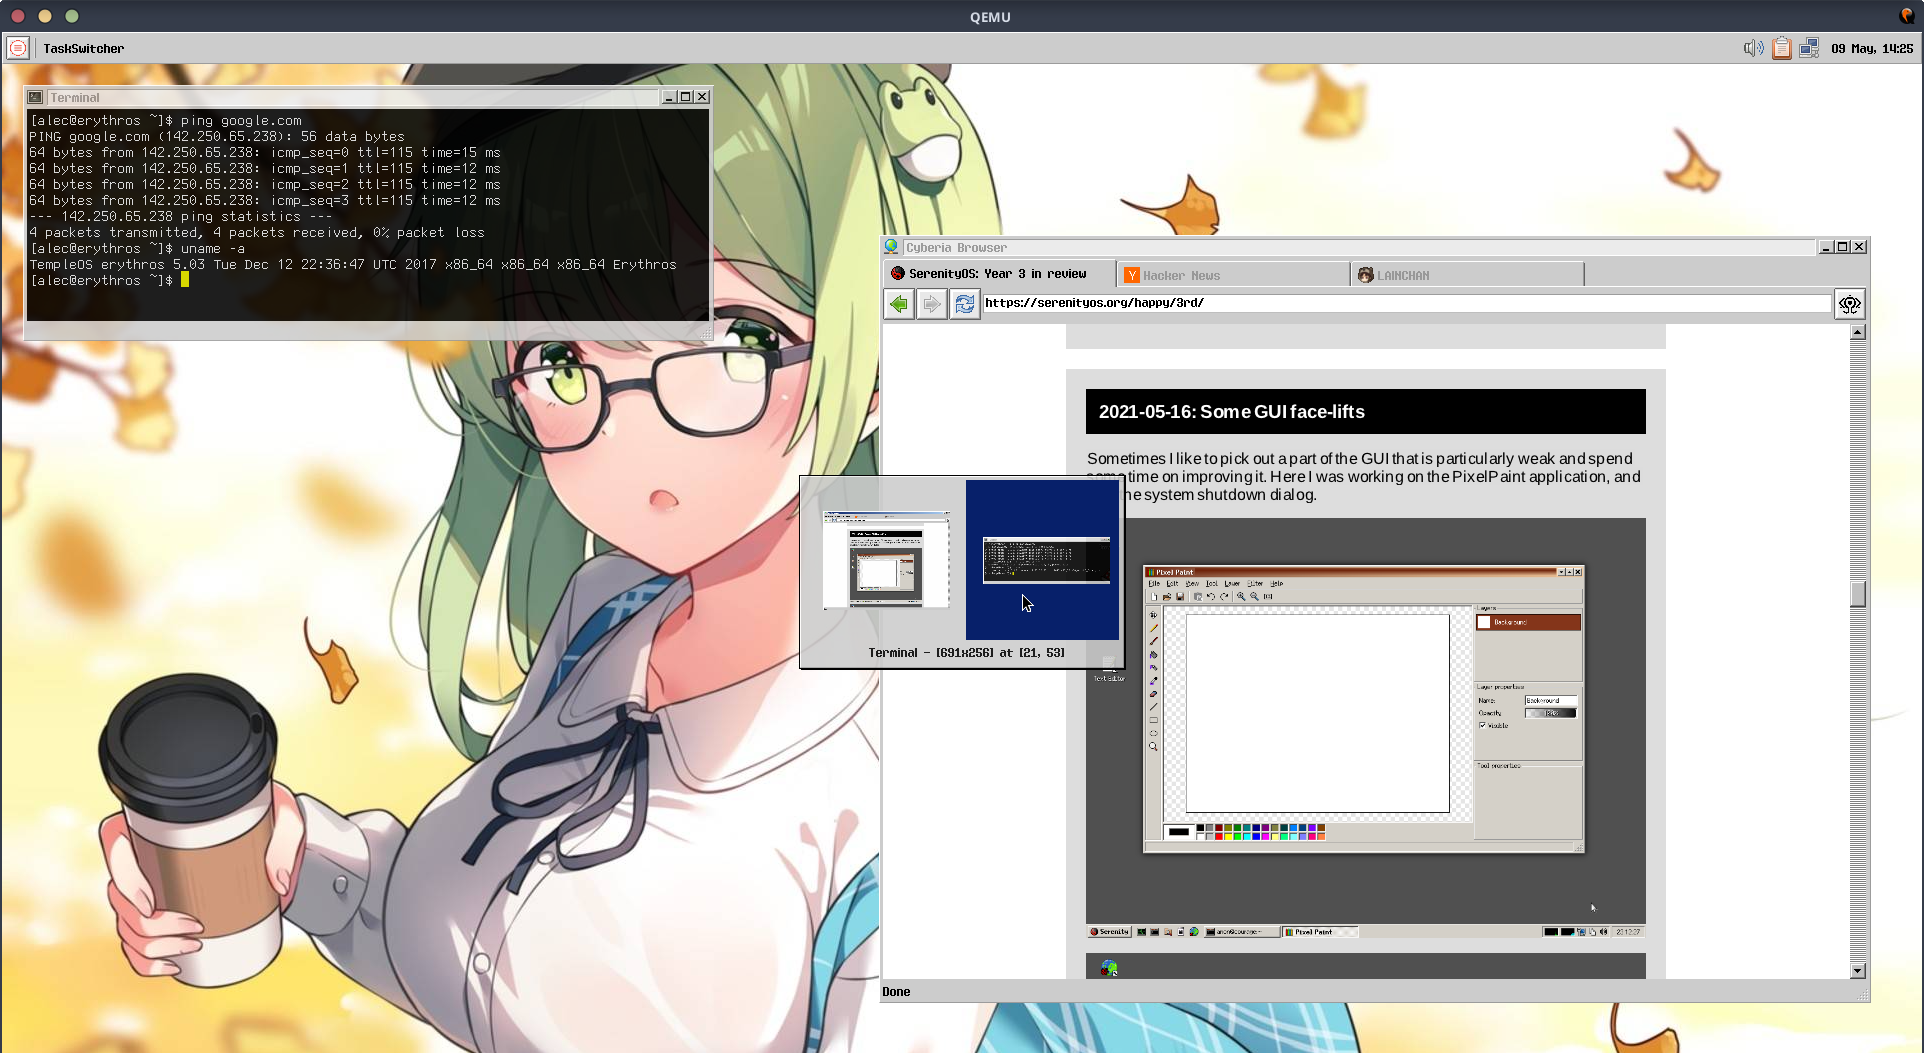Open the system menu icon at top-left
The height and width of the screenshot is (1053, 1924).
coord(18,48)
